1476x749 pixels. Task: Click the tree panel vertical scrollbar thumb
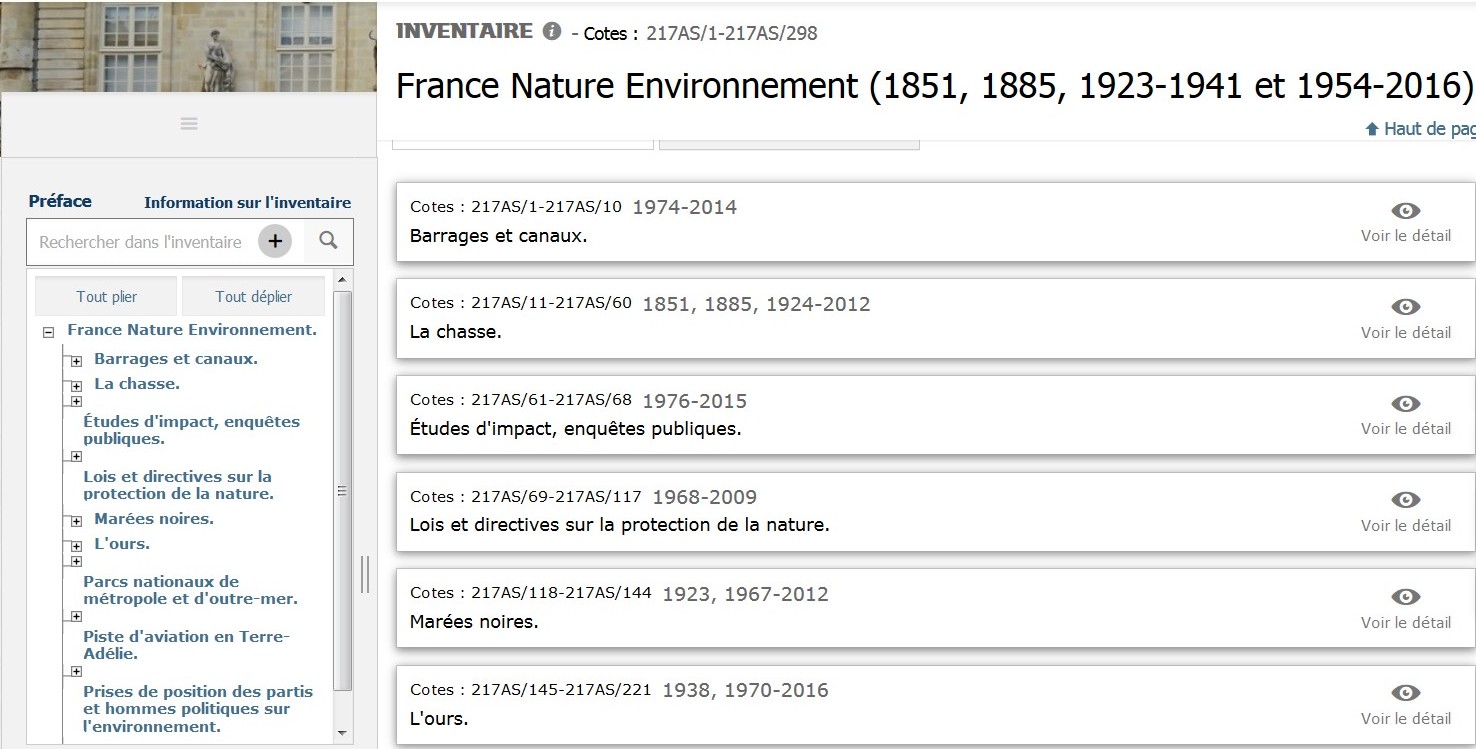(342, 490)
